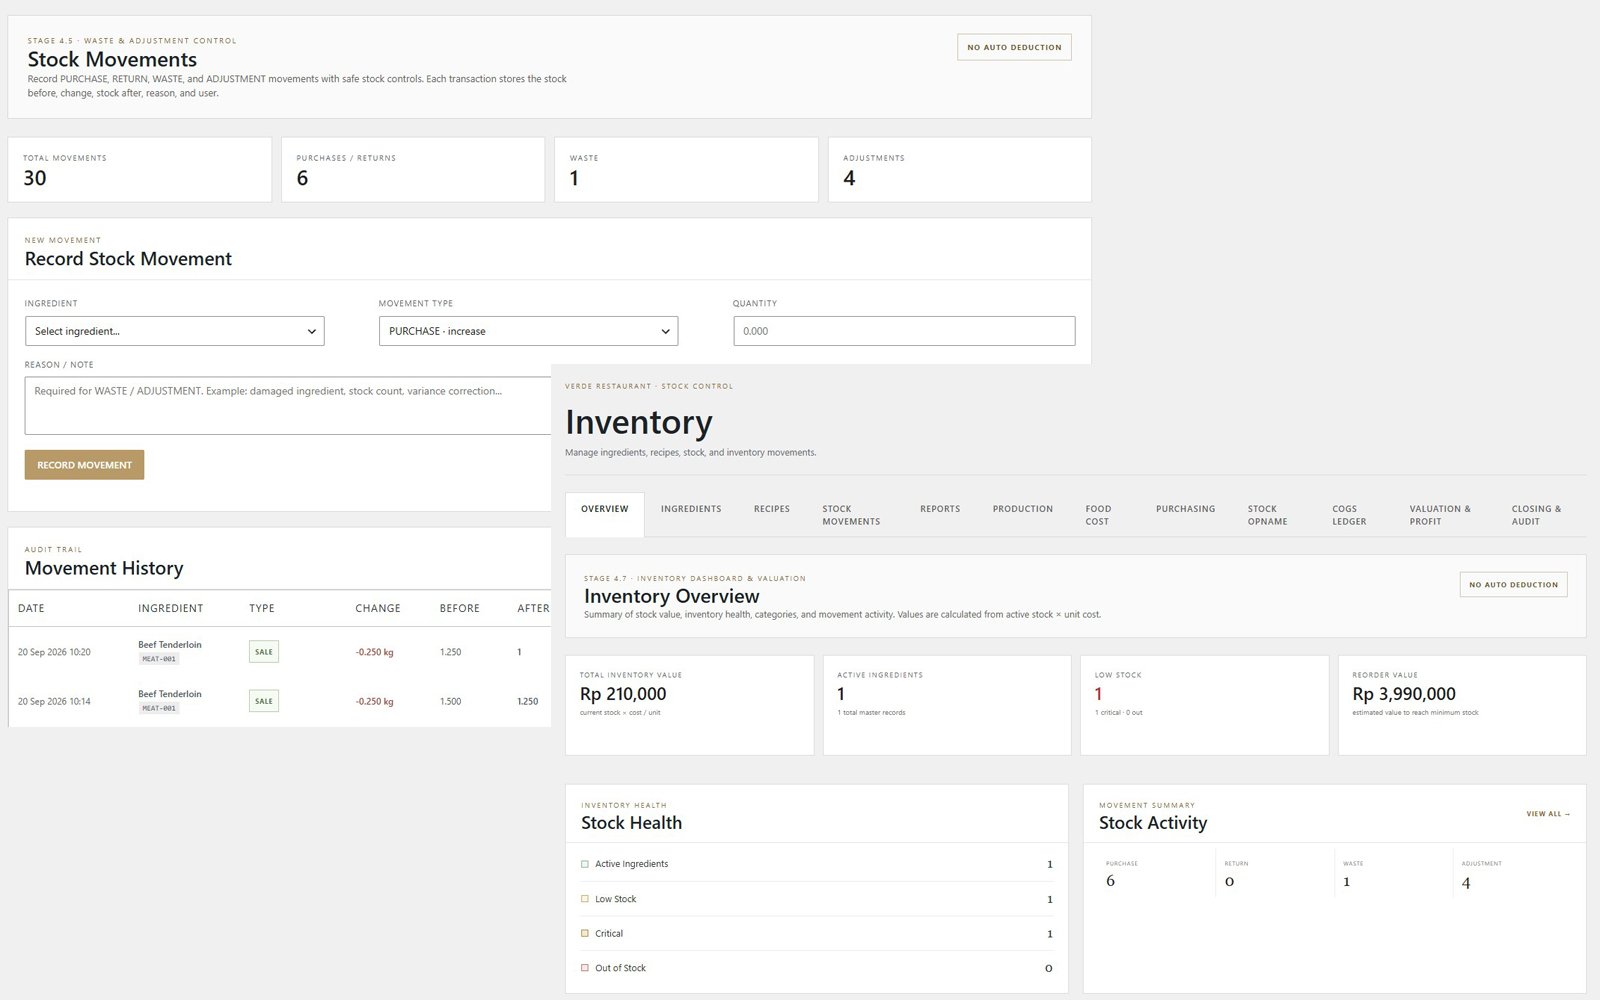
Task: Click the Active Ingredients card count
Action: pyautogui.click(x=841, y=694)
